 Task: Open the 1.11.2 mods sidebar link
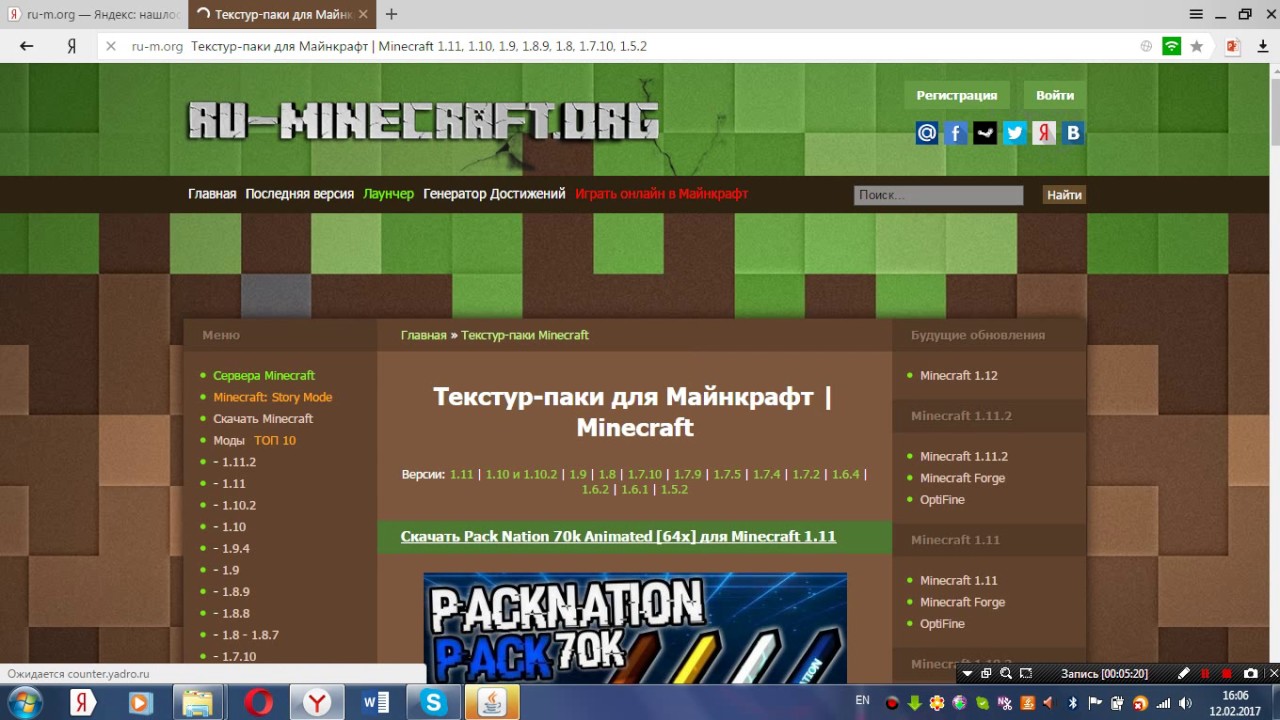(234, 462)
